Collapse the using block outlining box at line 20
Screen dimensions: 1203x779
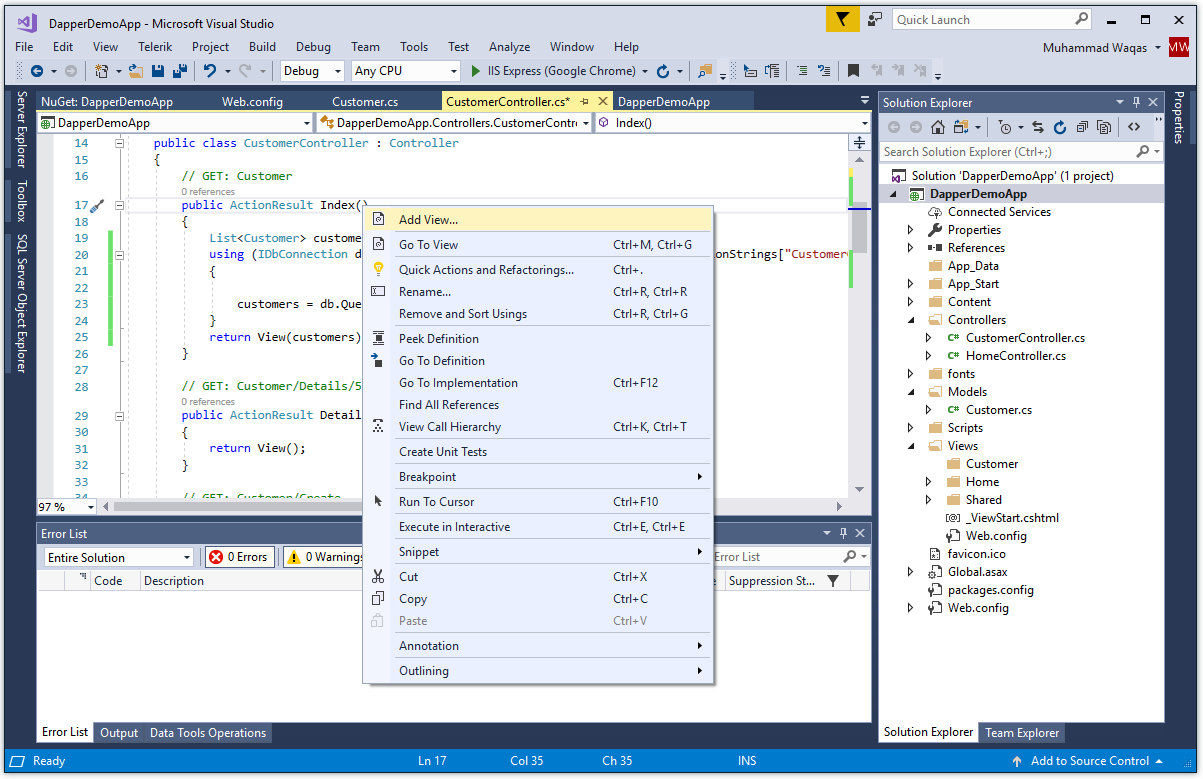119,255
